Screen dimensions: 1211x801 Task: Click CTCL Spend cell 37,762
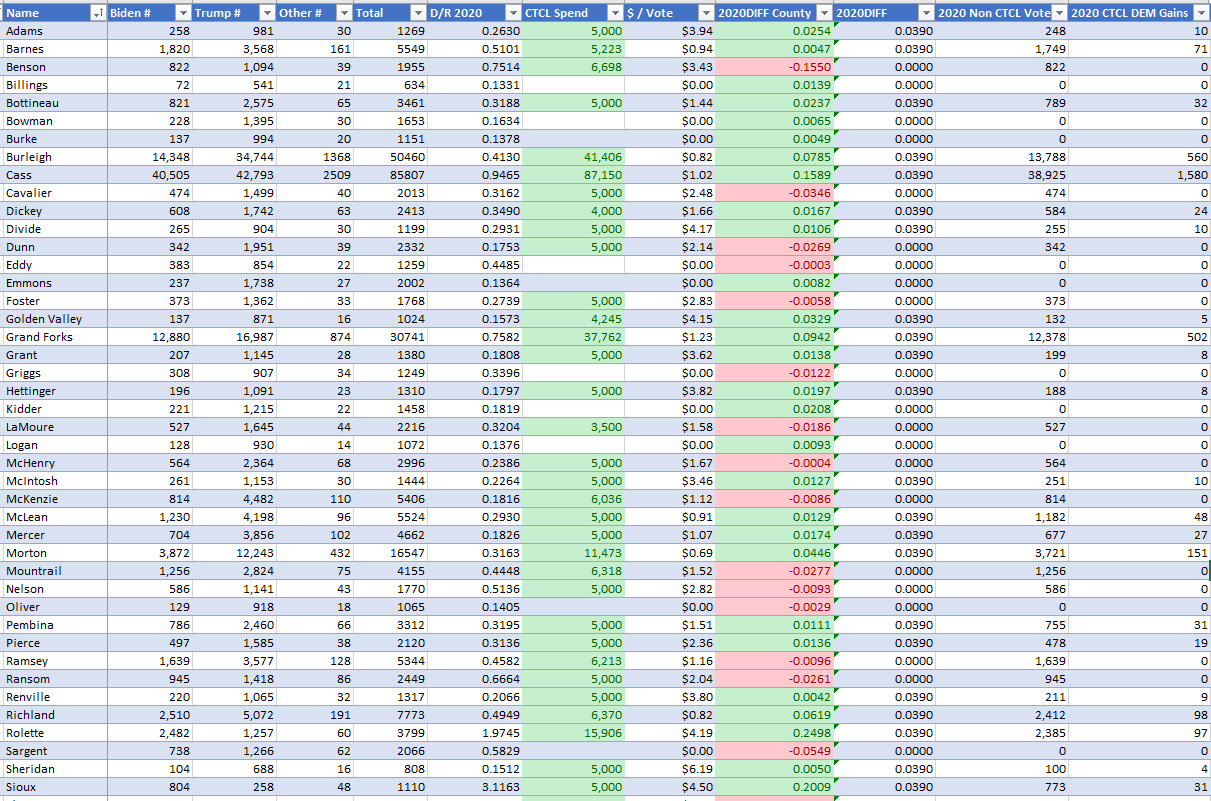pyautogui.click(x=574, y=337)
